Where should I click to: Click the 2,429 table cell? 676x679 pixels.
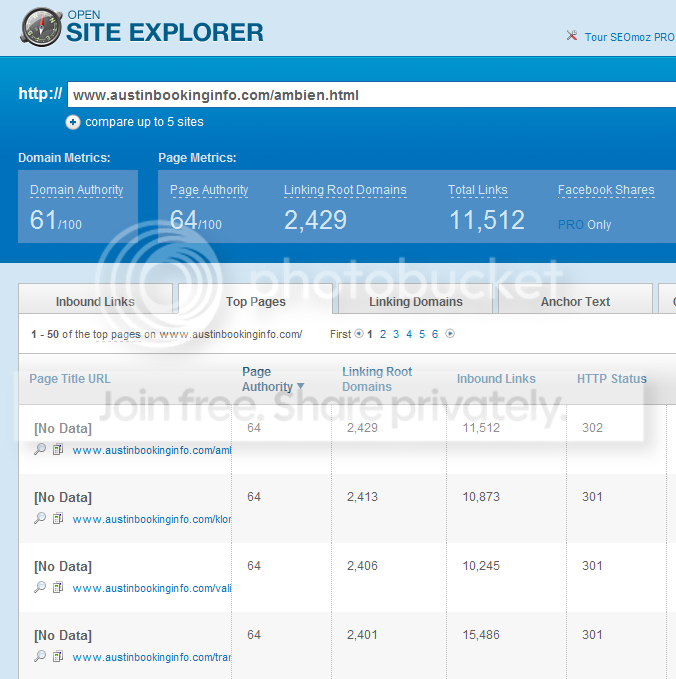tap(362, 428)
